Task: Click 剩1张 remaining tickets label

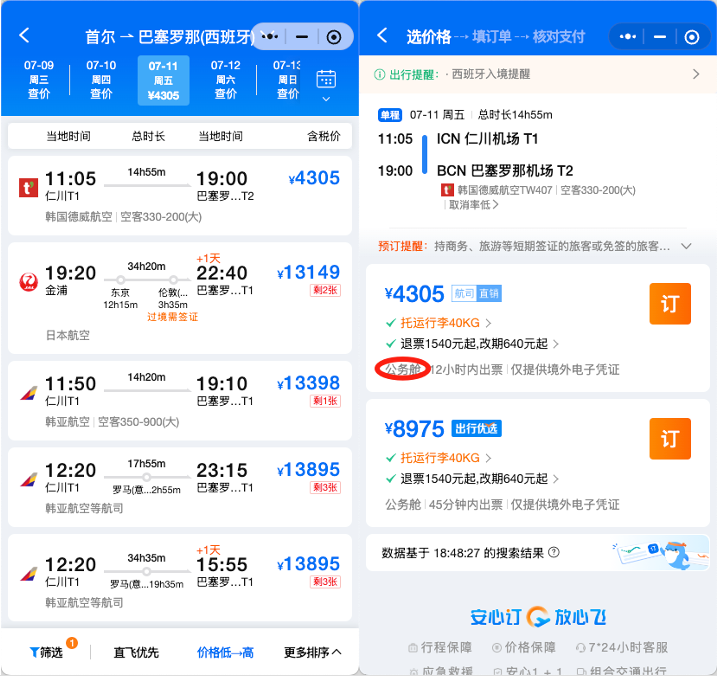Action: 325,401
